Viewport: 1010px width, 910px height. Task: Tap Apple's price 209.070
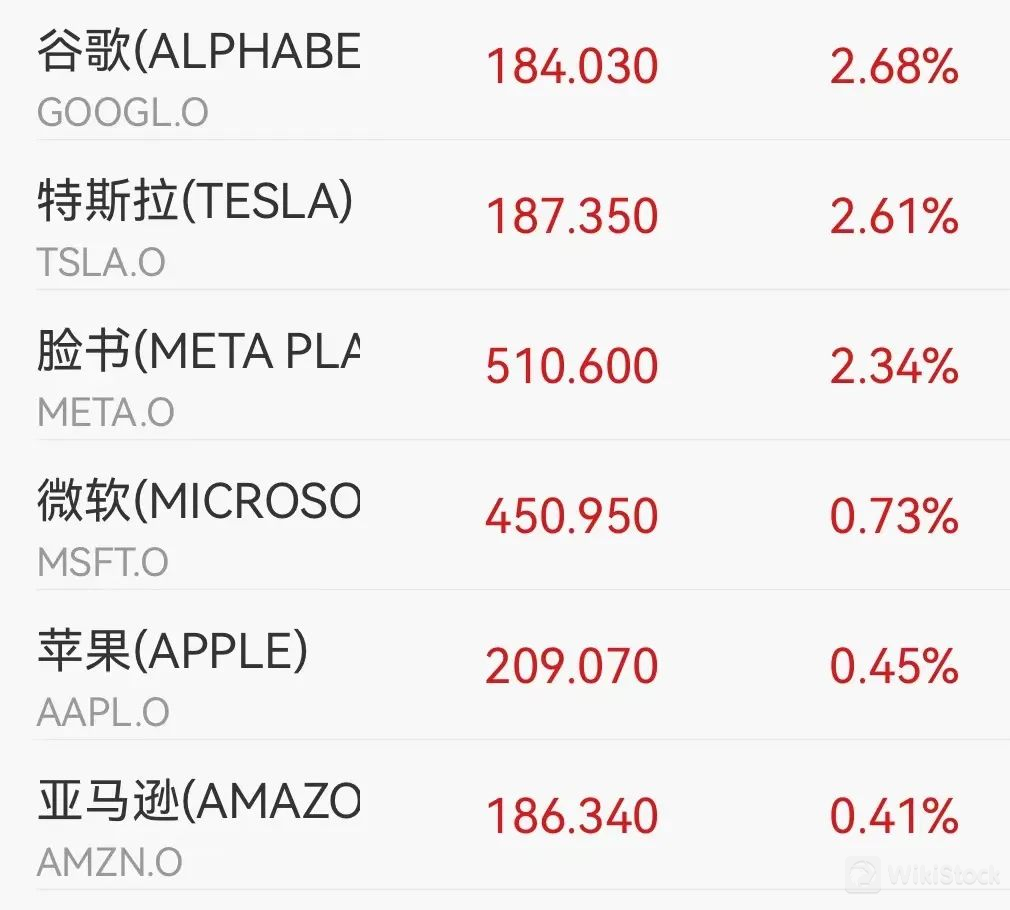(x=572, y=667)
